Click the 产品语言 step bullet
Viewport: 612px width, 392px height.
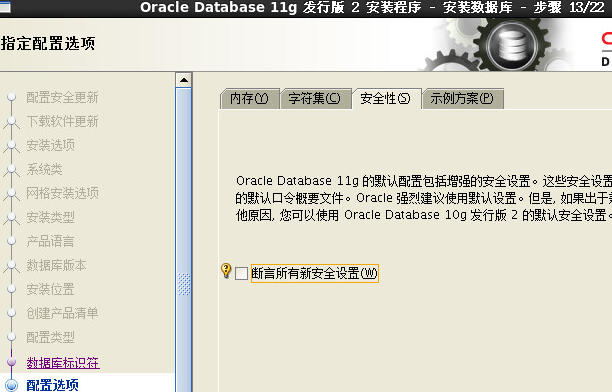tap(12, 241)
